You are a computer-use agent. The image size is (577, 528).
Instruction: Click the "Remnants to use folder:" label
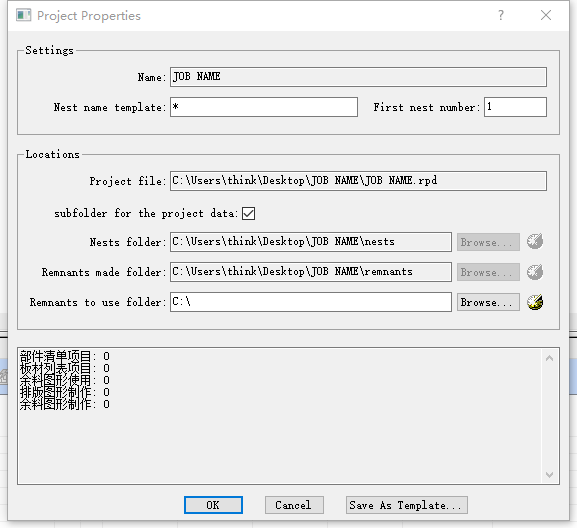(x=98, y=302)
